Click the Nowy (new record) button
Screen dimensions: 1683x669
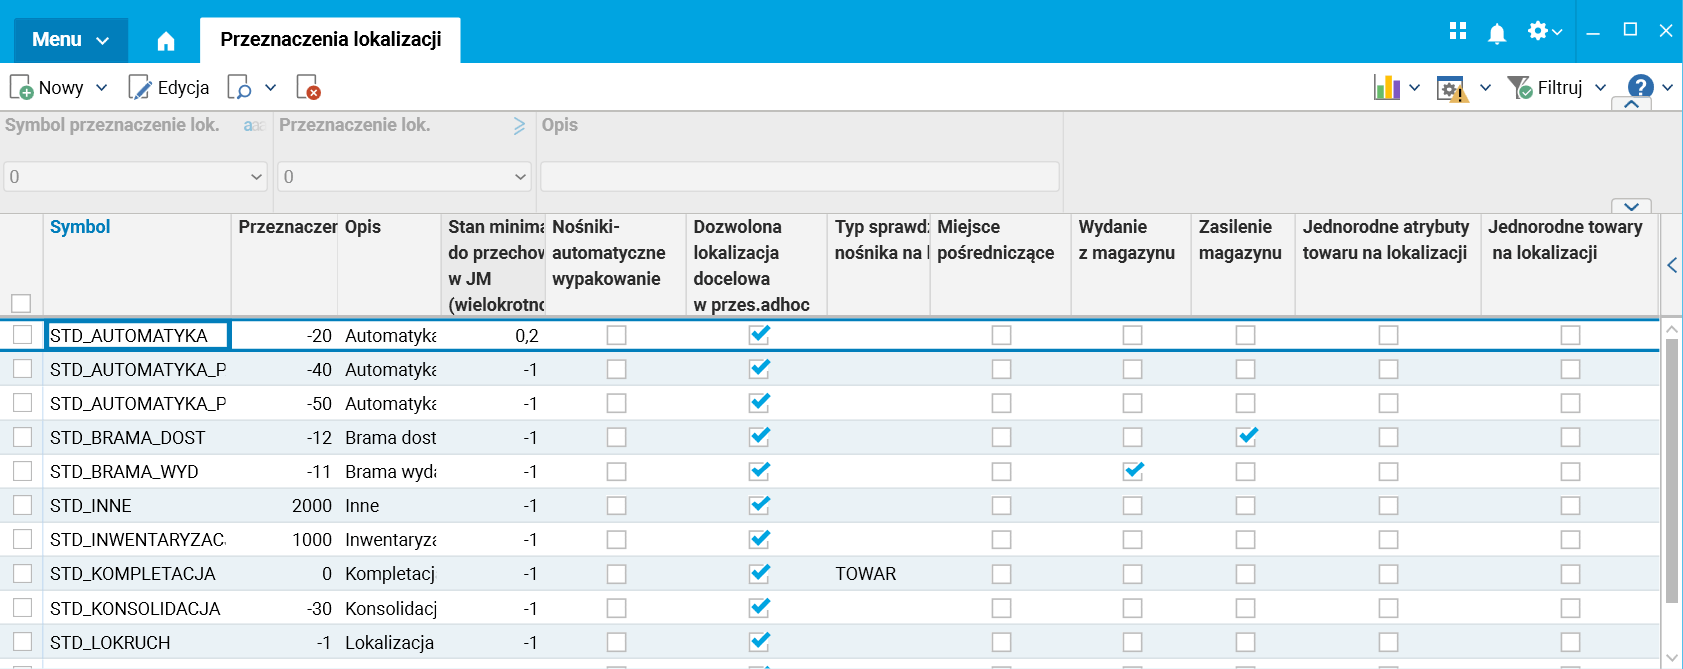coord(47,88)
